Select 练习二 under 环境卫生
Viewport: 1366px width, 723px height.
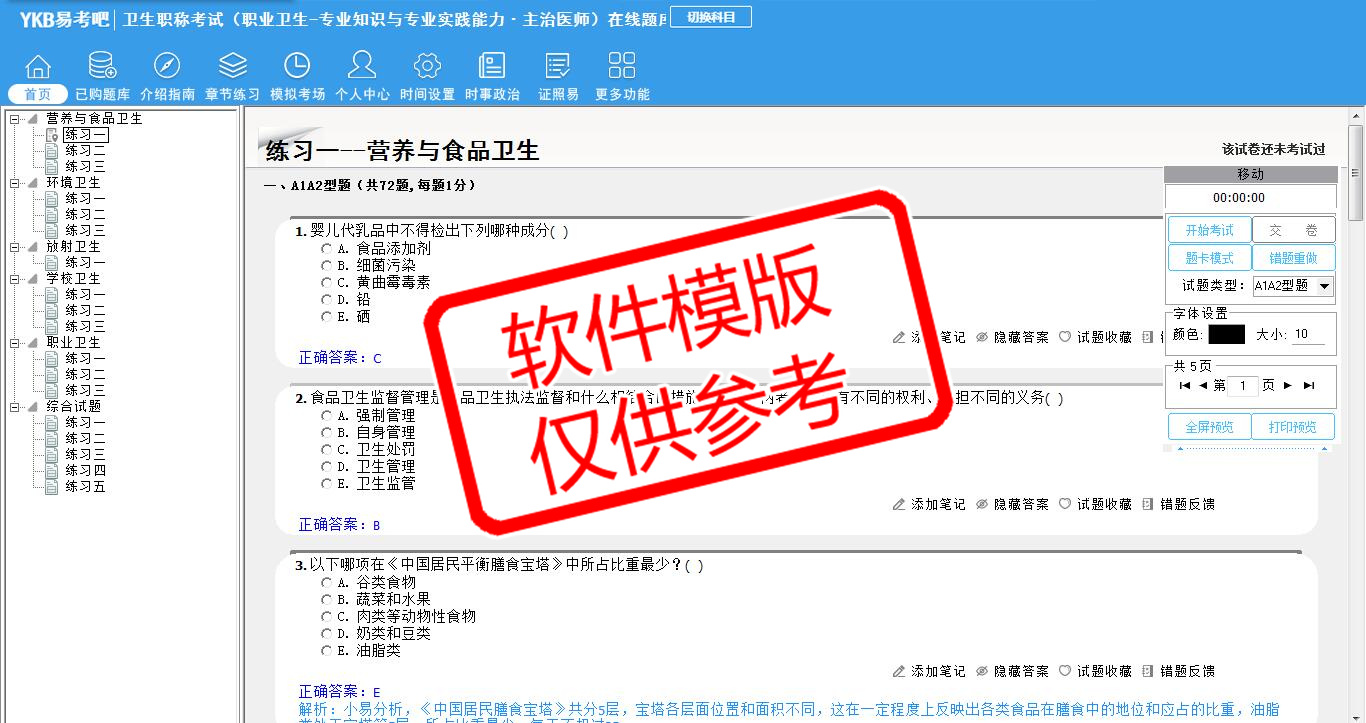[85, 214]
